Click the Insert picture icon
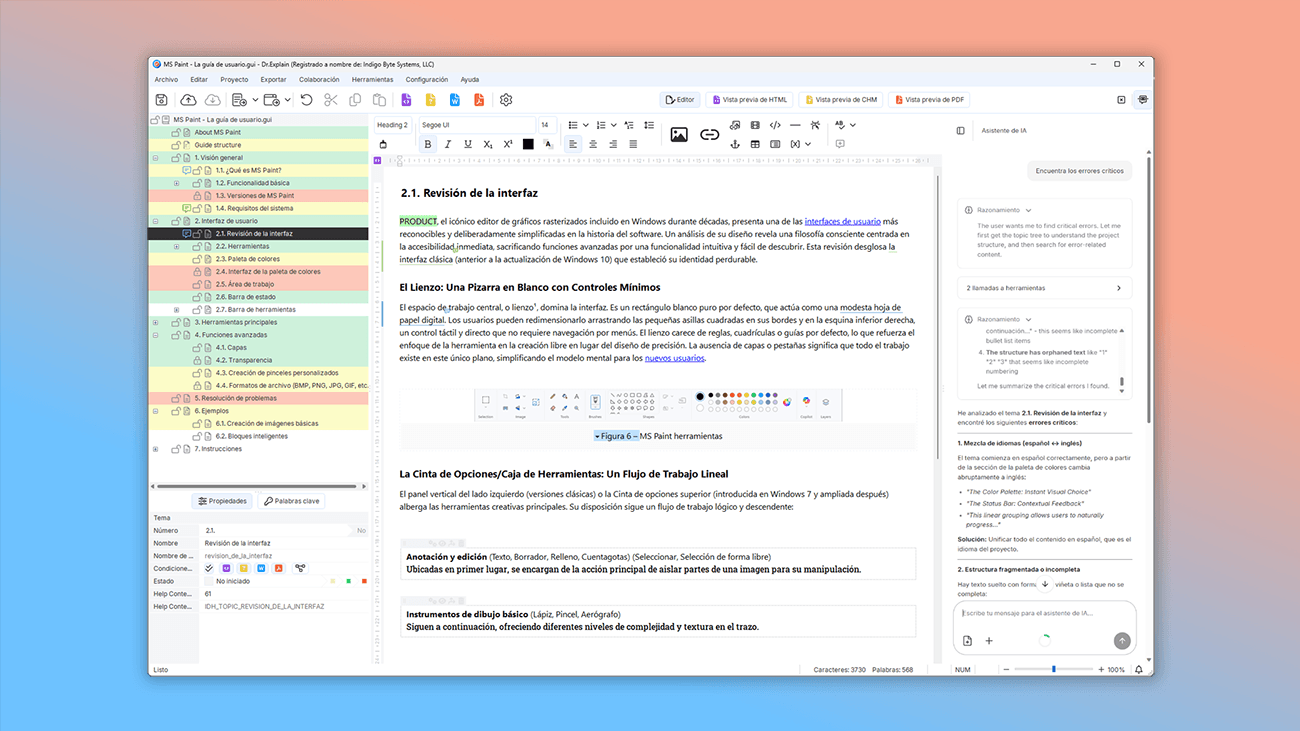The width and height of the screenshot is (1300, 731). coord(679,135)
